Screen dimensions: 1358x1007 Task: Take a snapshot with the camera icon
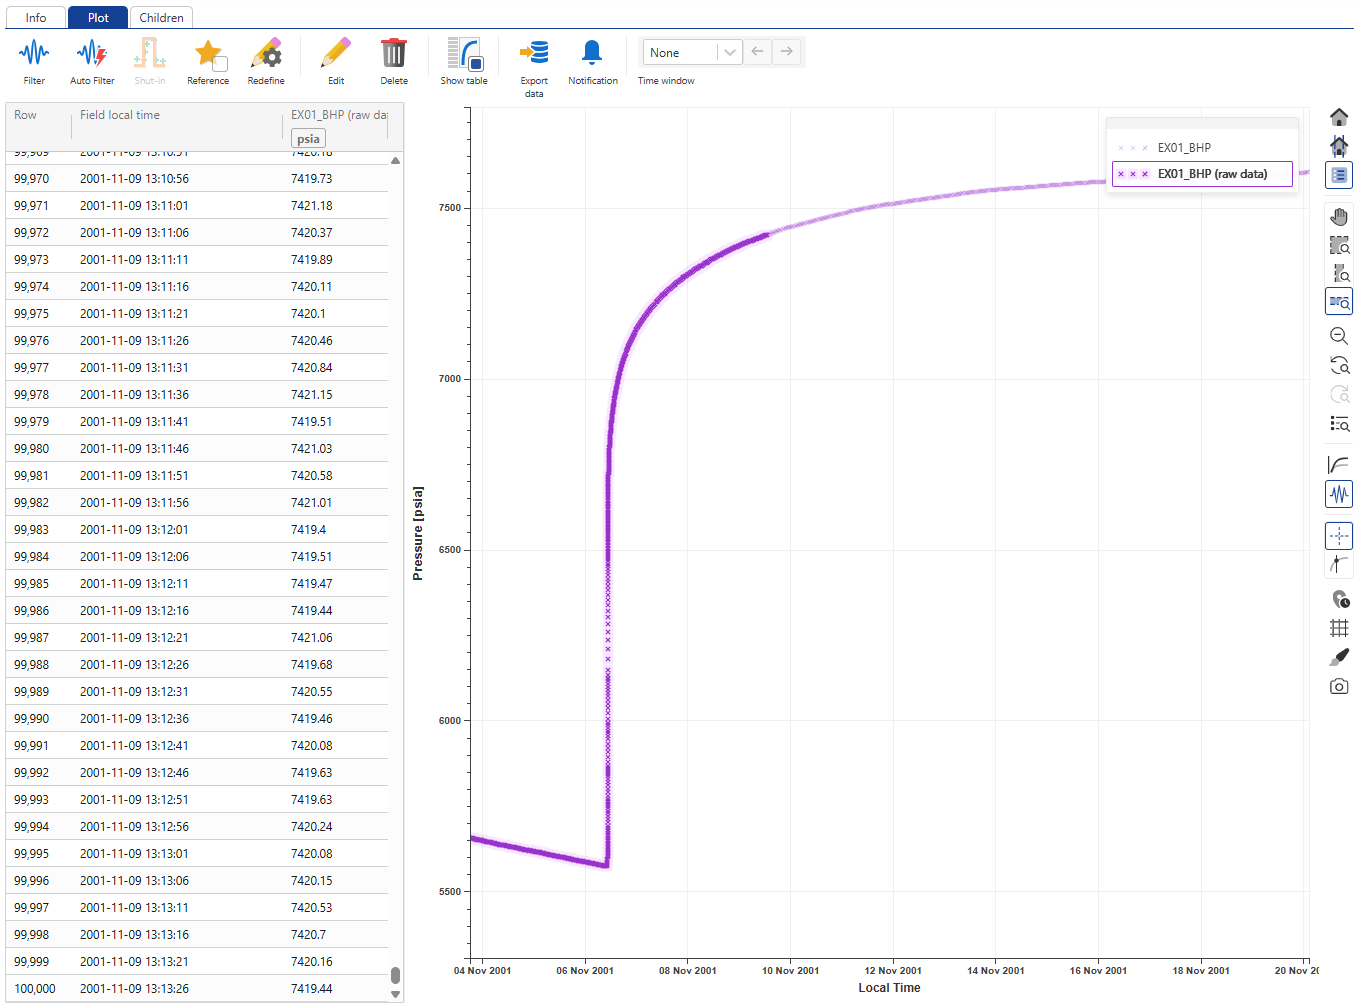(x=1339, y=686)
